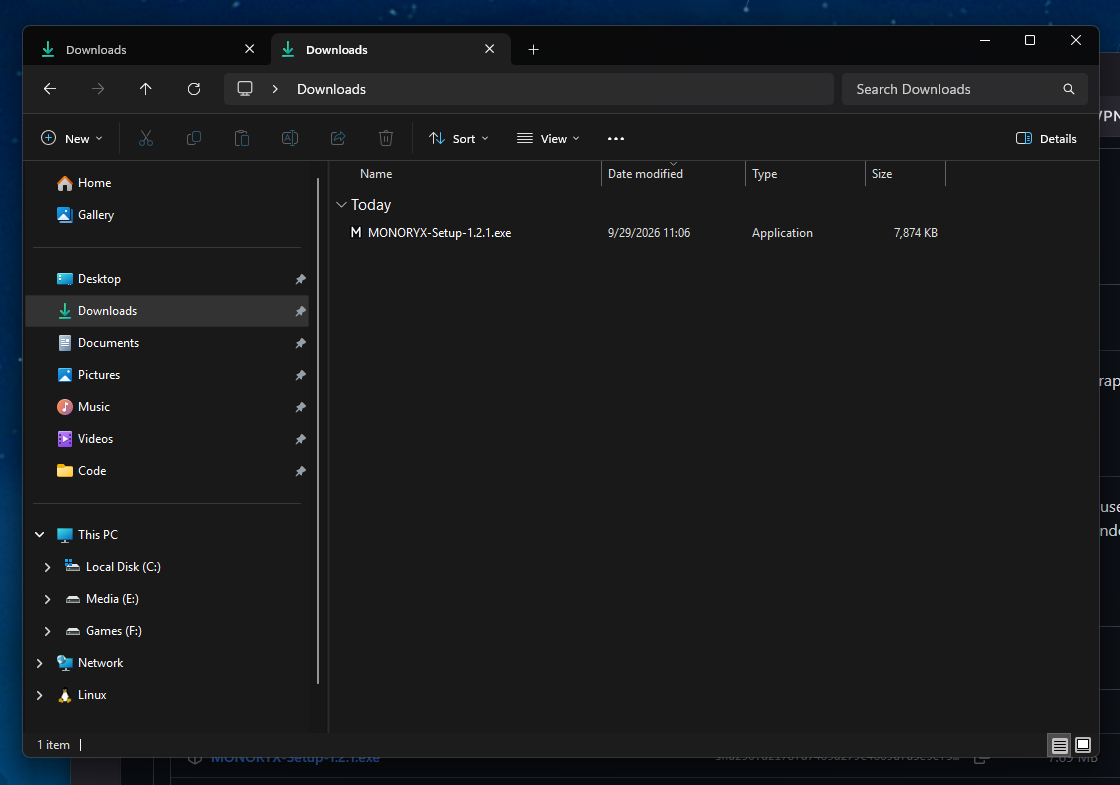Close the active Downloads tab

tap(489, 49)
